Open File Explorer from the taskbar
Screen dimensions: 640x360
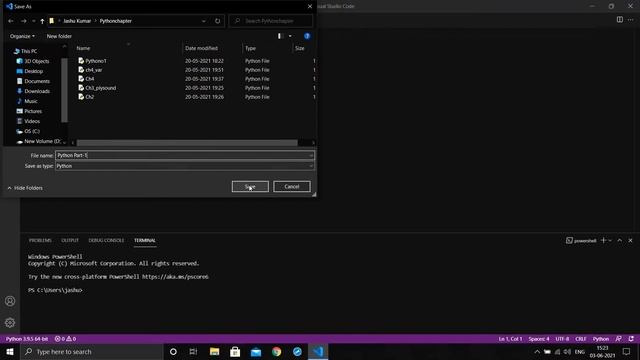[x=214, y=352]
